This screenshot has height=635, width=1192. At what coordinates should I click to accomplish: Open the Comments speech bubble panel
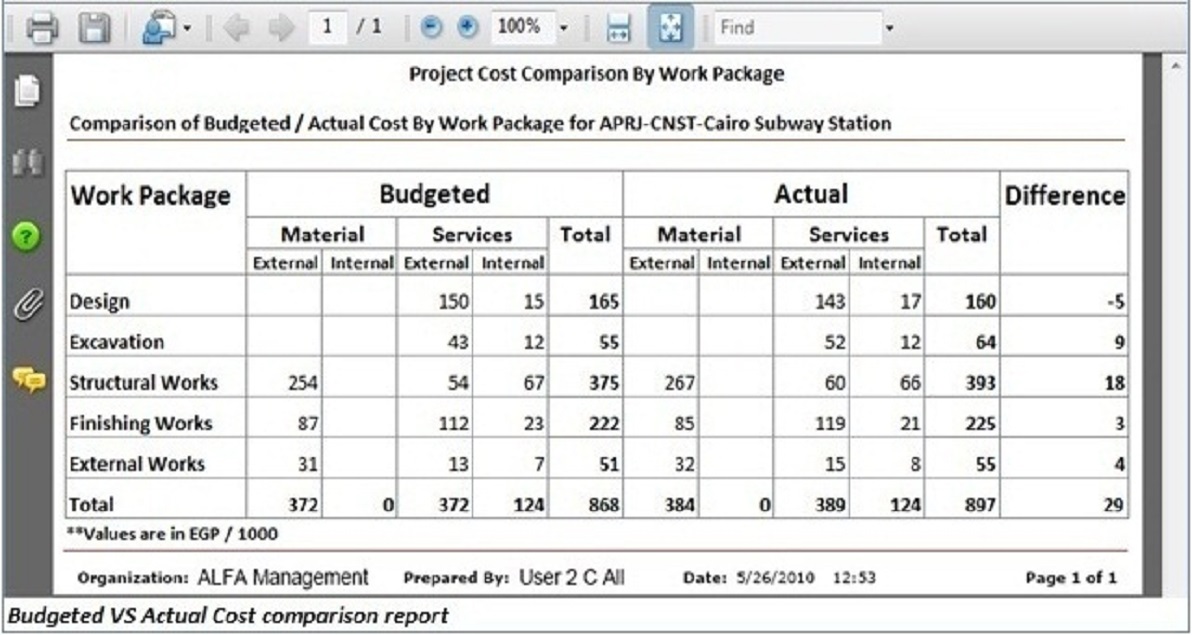coord(28,379)
